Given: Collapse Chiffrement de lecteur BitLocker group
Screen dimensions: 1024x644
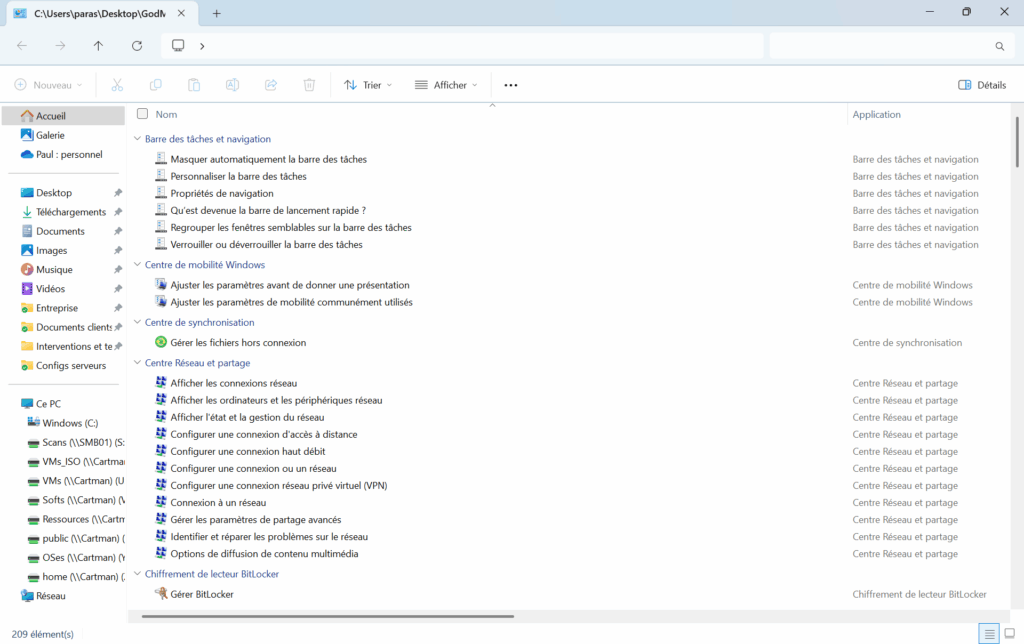Looking at the screenshot, I should [x=137, y=573].
